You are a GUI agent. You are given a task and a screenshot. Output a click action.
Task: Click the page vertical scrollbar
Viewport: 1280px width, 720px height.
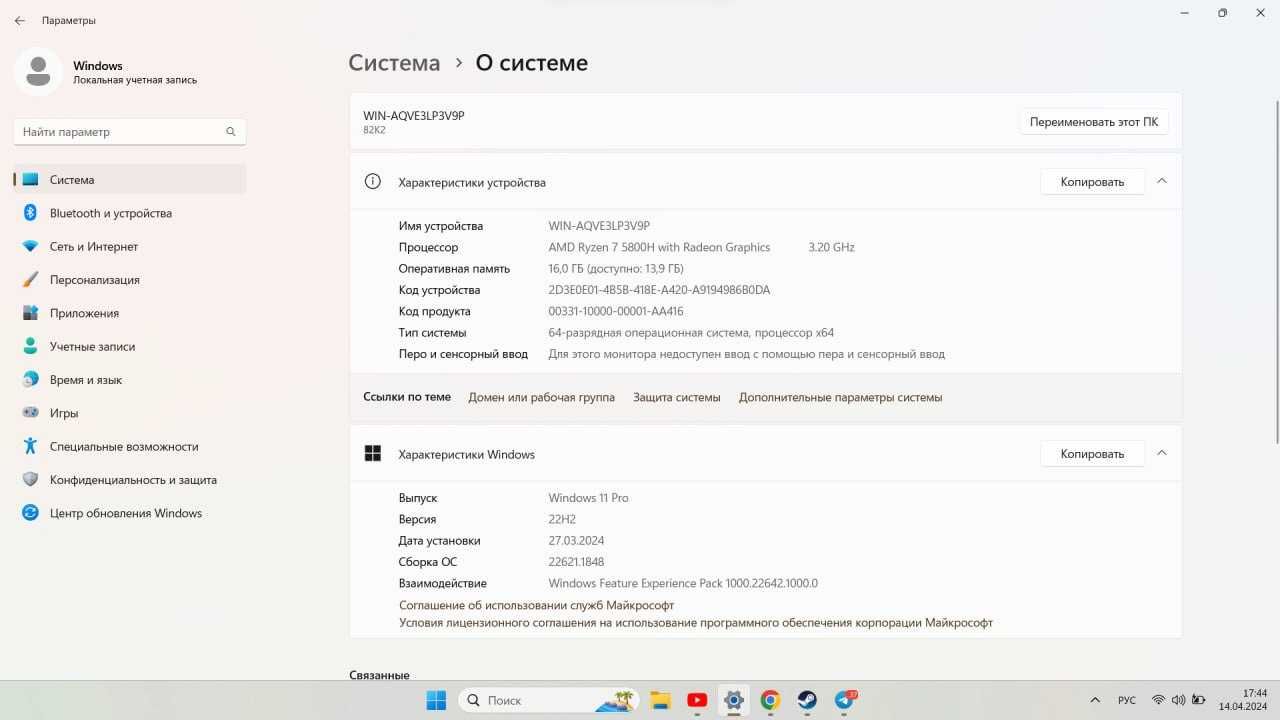click(1275, 270)
